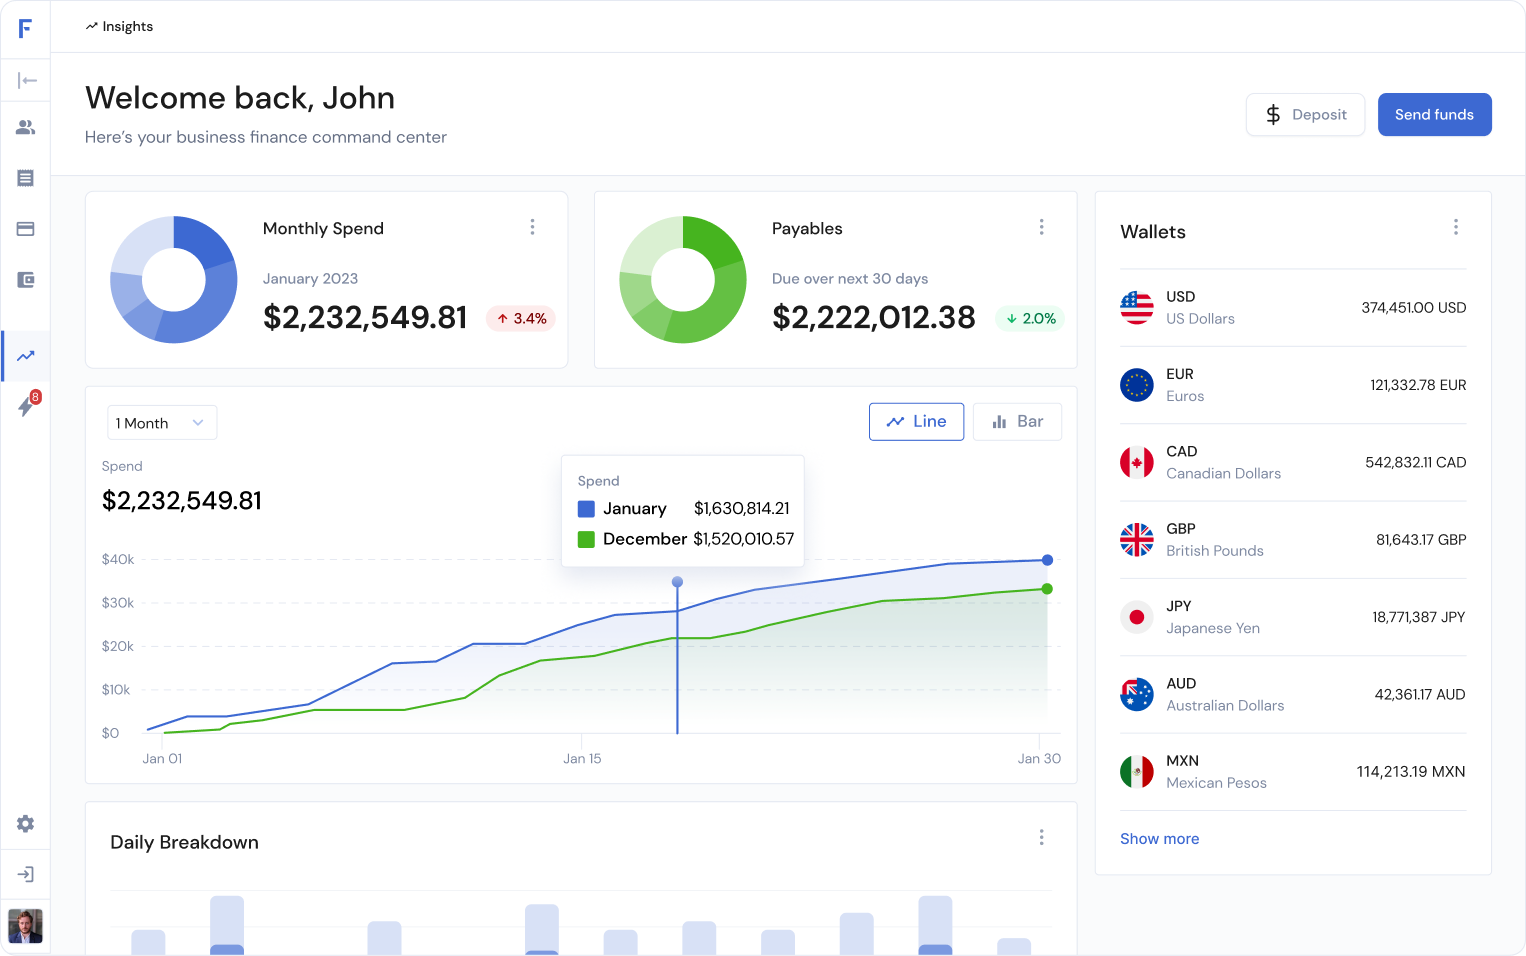The height and width of the screenshot is (956, 1526).
Task: Click the F logo at top left
Action: click(x=25, y=29)
